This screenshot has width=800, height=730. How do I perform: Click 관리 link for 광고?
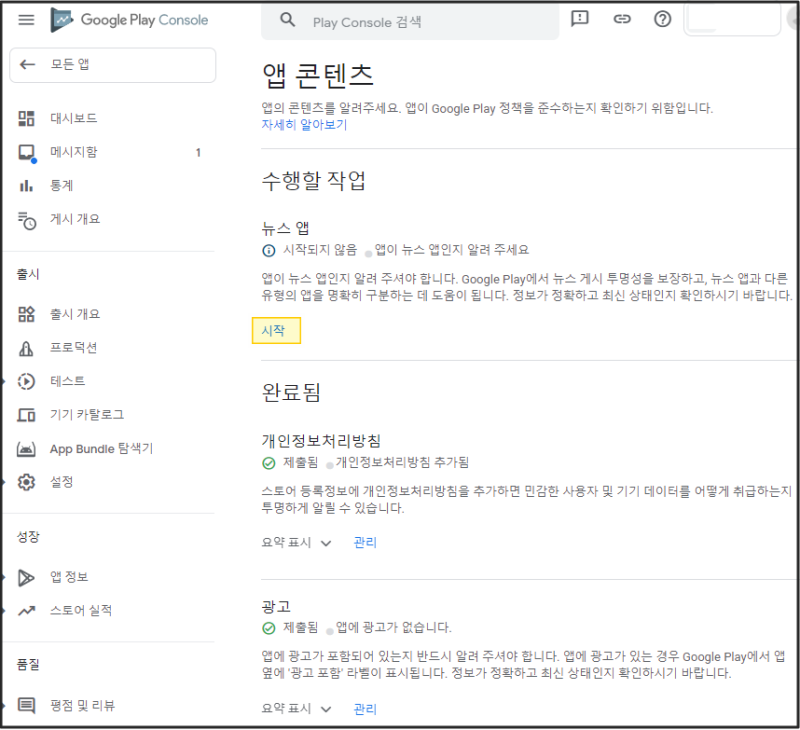tap(365, 709)
